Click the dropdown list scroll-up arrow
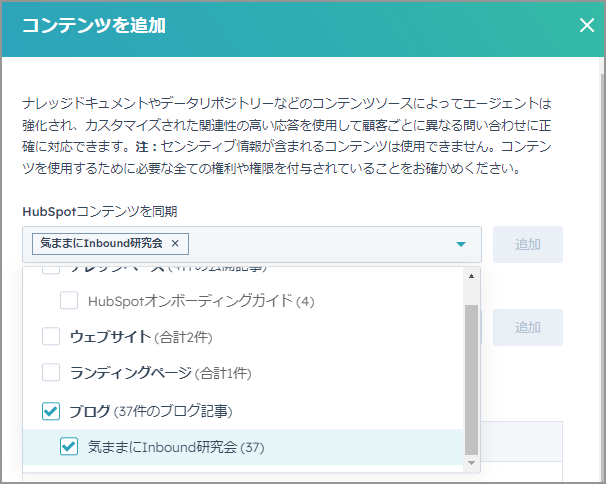The image size is (606, 484). coord(471,276)
